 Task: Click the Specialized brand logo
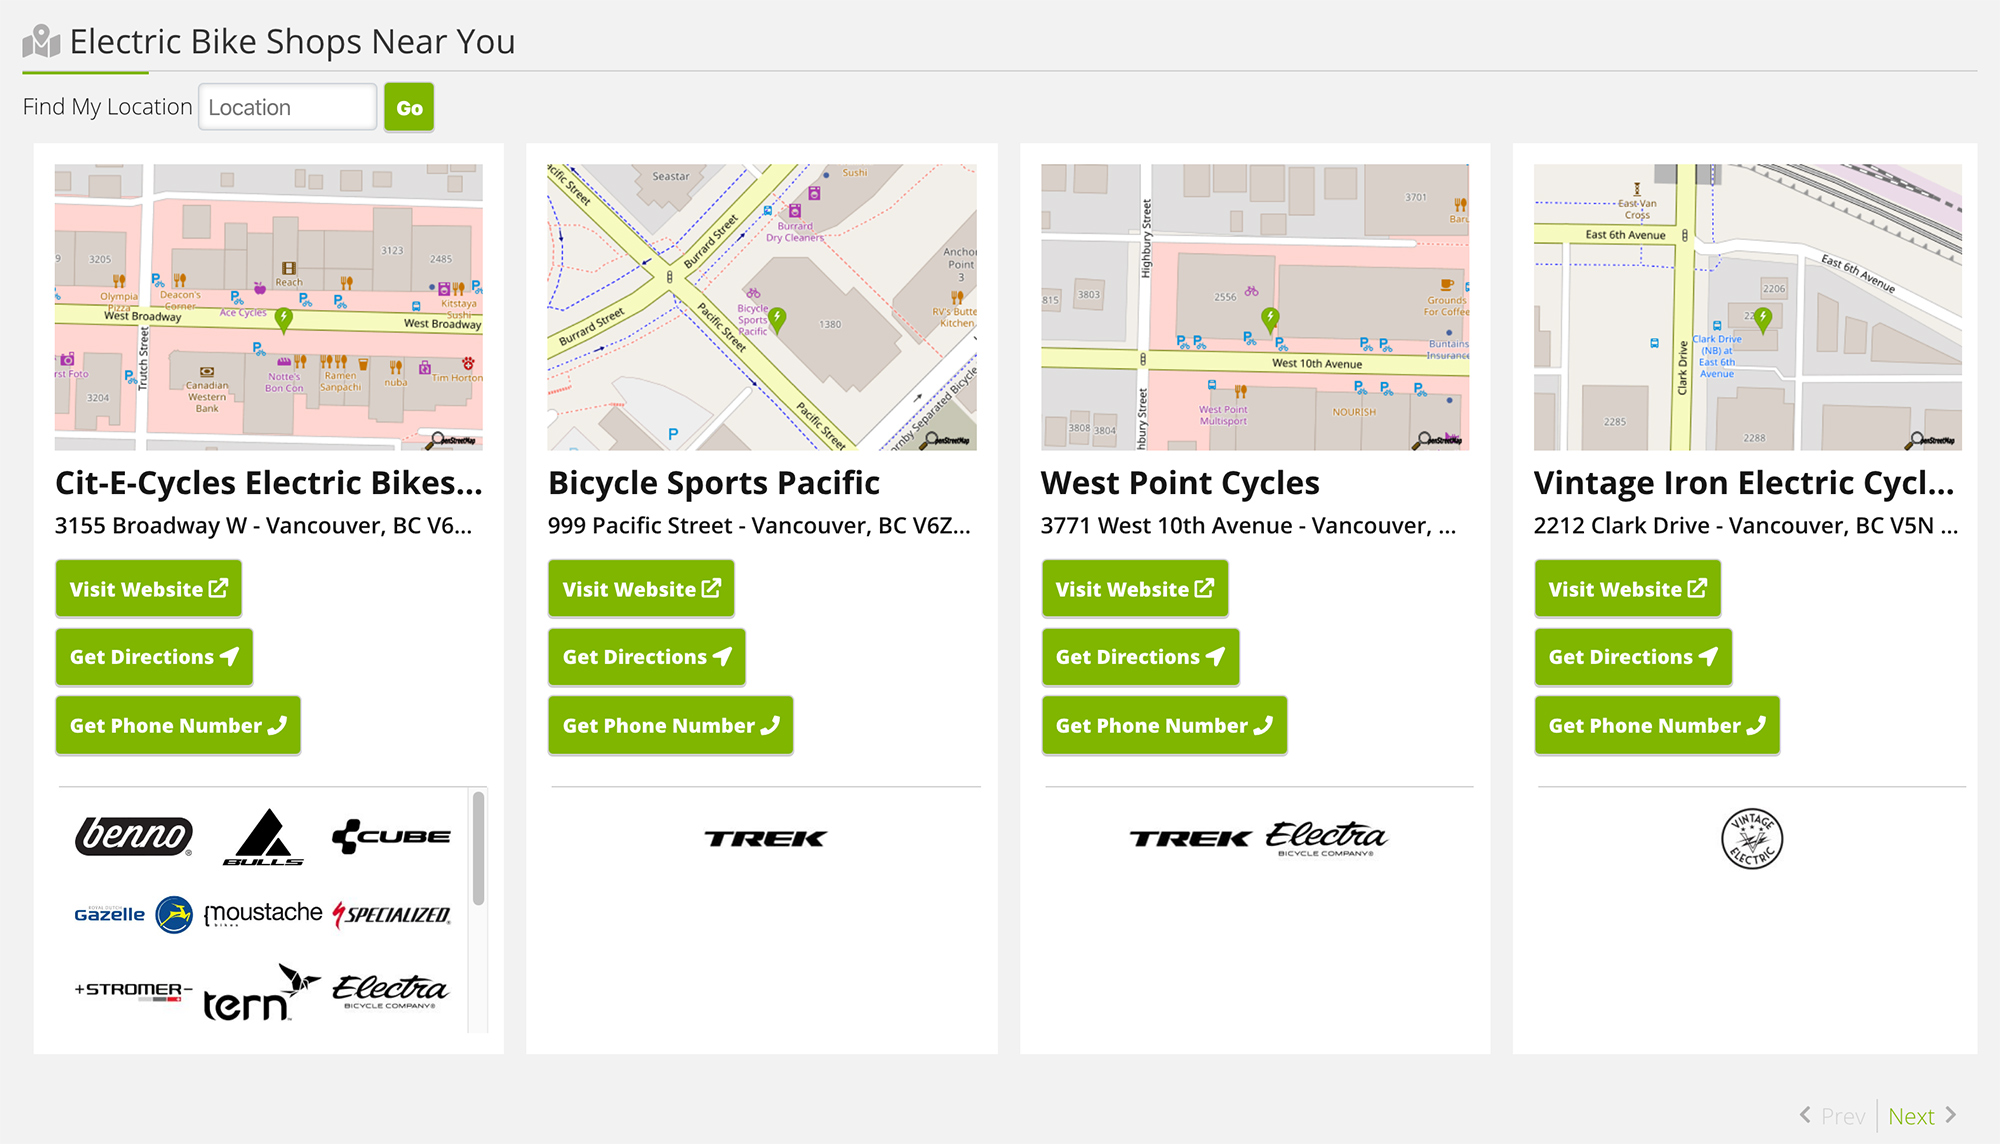pos(392,914)
